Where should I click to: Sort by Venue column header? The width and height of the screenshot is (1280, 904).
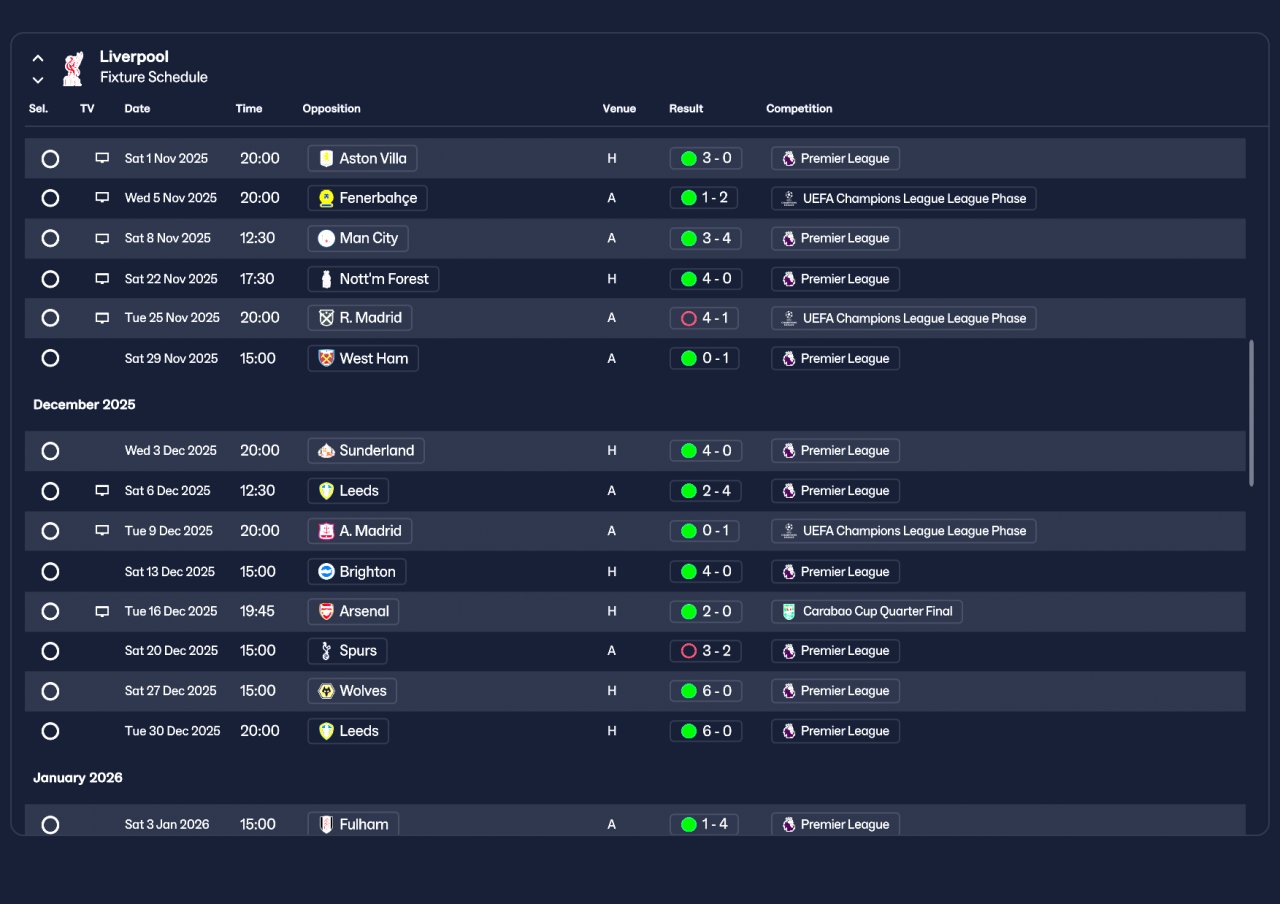pos(619,109)
